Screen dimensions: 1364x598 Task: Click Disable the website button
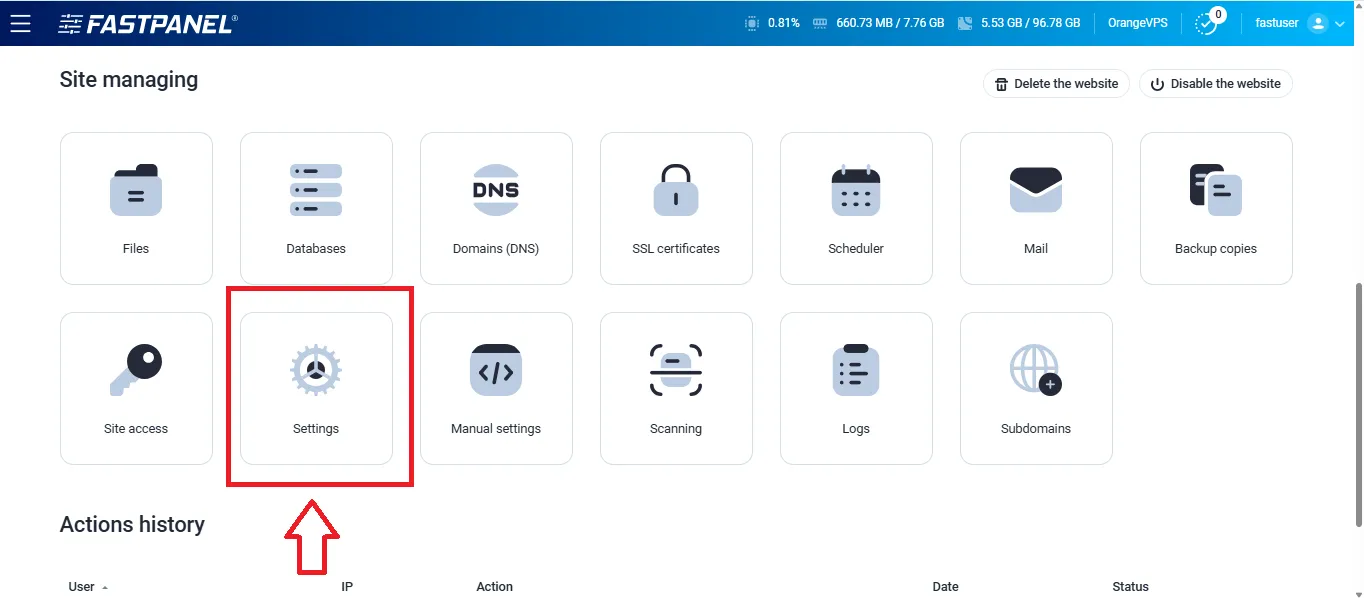pos(1215,84)
